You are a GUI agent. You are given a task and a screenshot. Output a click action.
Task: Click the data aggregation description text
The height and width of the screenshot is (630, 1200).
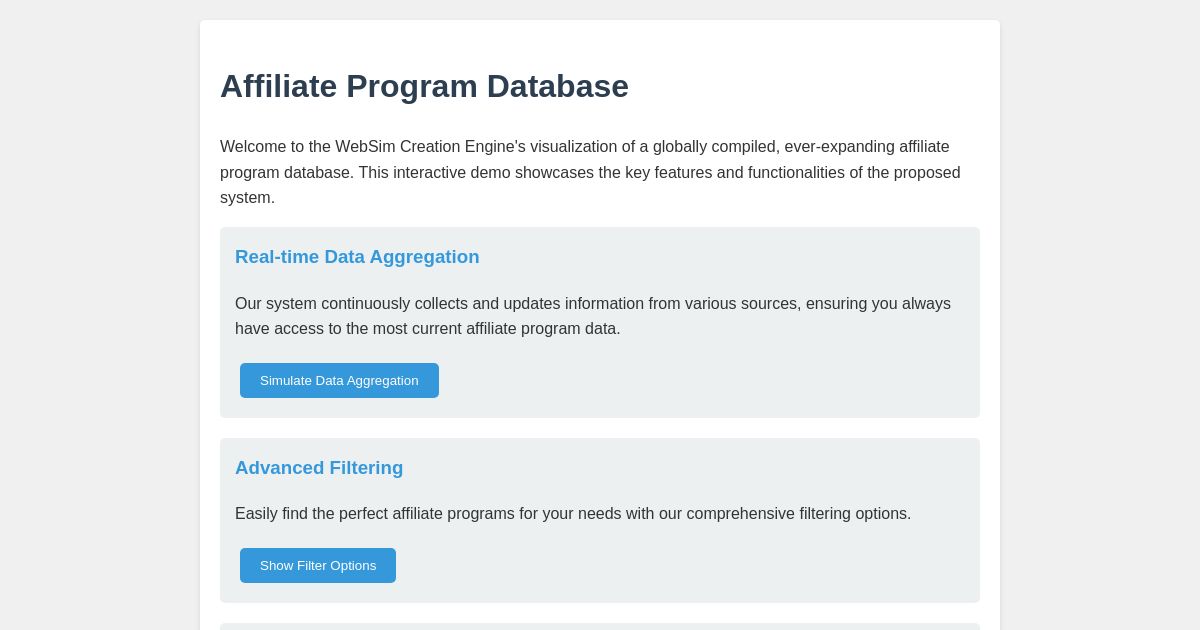(593, 316)
